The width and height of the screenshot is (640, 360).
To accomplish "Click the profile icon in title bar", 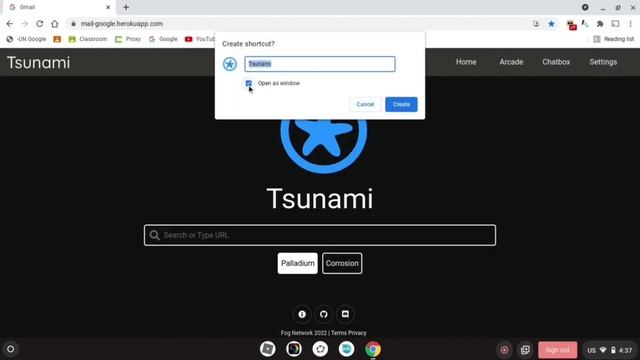I will [x=585, y=7].
